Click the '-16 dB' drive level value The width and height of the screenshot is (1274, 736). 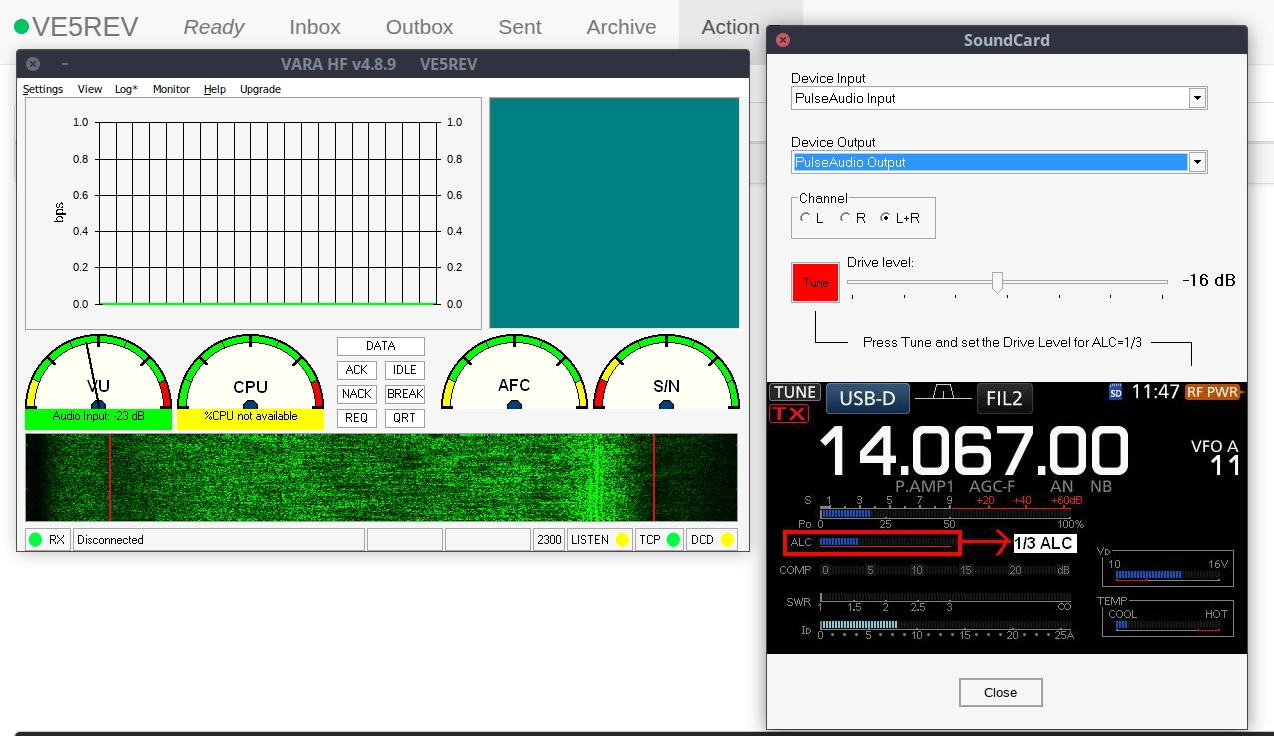1208,281
